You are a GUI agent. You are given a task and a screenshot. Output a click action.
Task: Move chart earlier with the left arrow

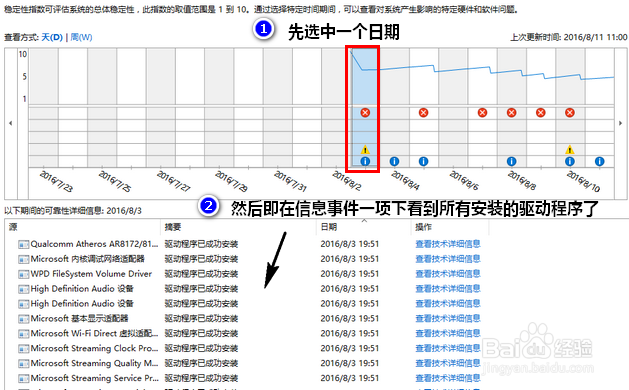10,123
